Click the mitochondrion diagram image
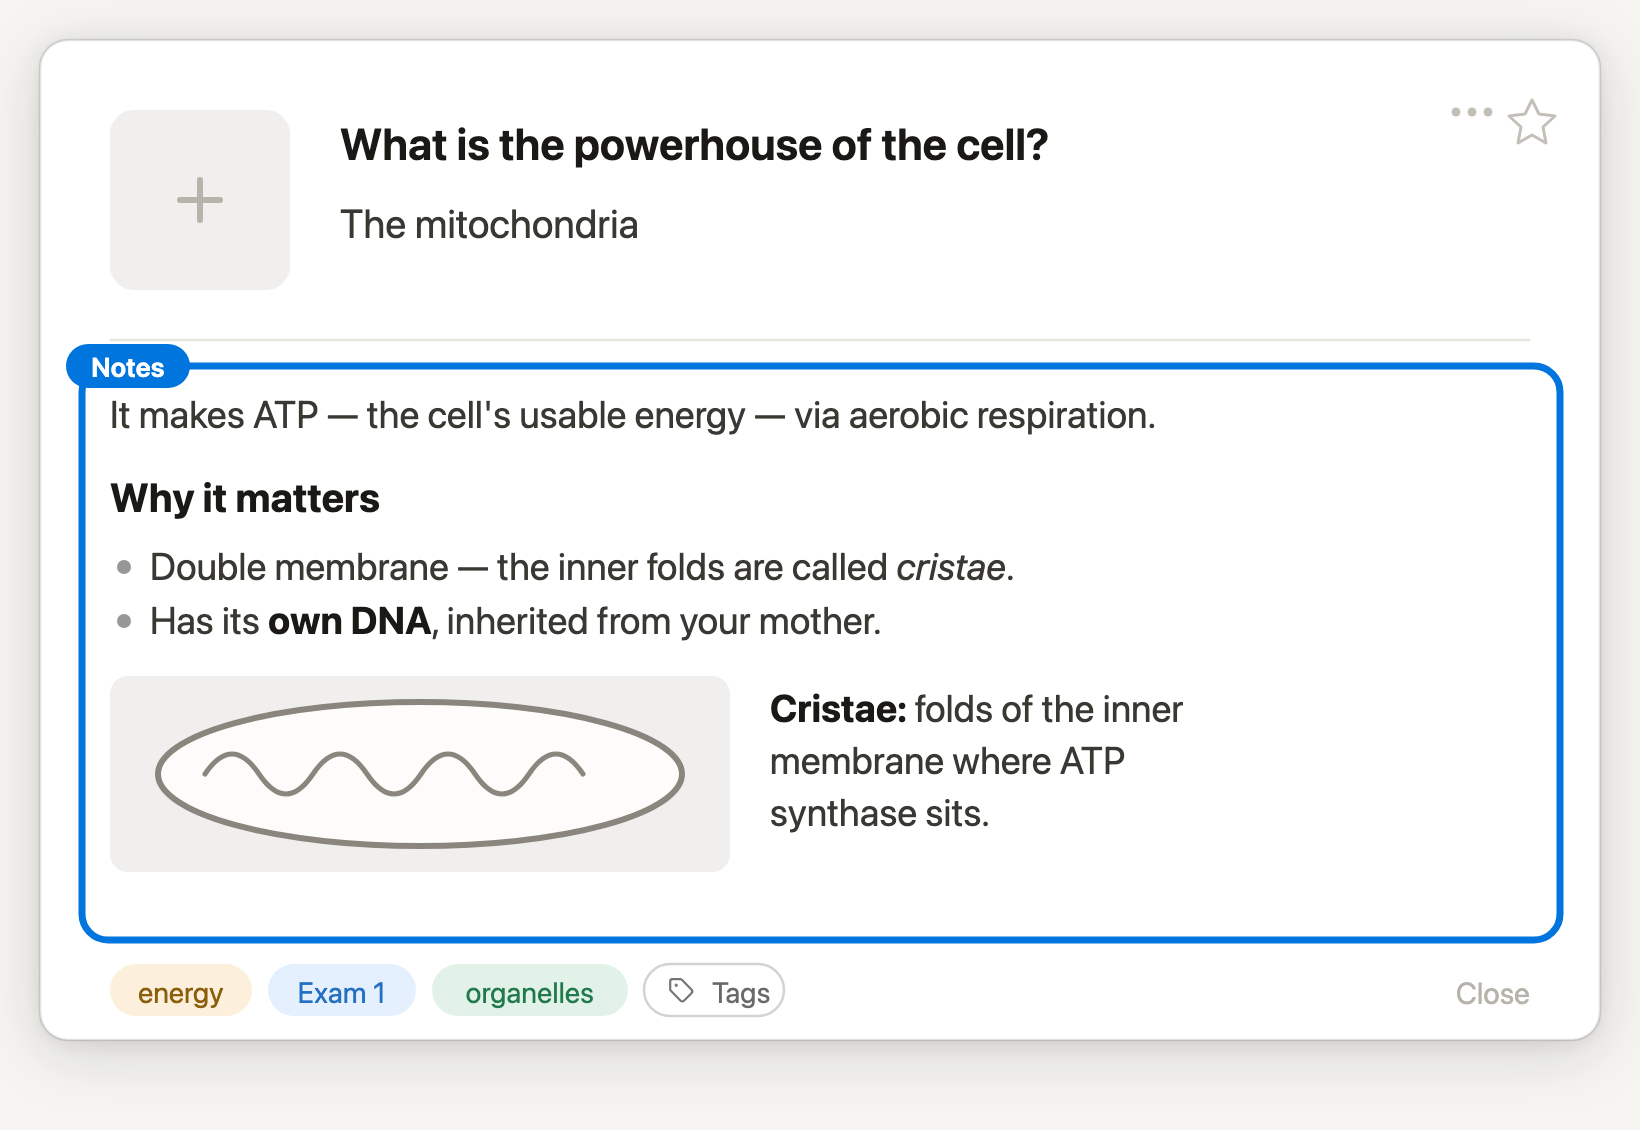The width and height of the screenshot is (1640, 1130). [420, 774]
